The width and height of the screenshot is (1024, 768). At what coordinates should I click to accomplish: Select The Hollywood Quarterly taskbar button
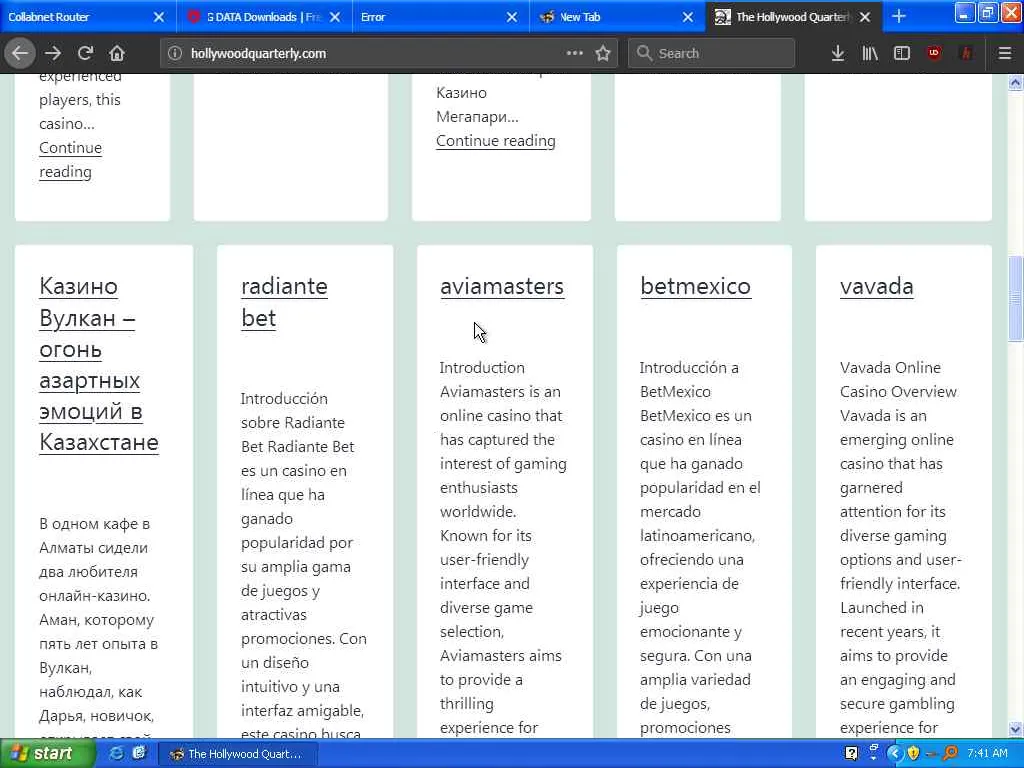pyautogui.click(x=238, y=754)
